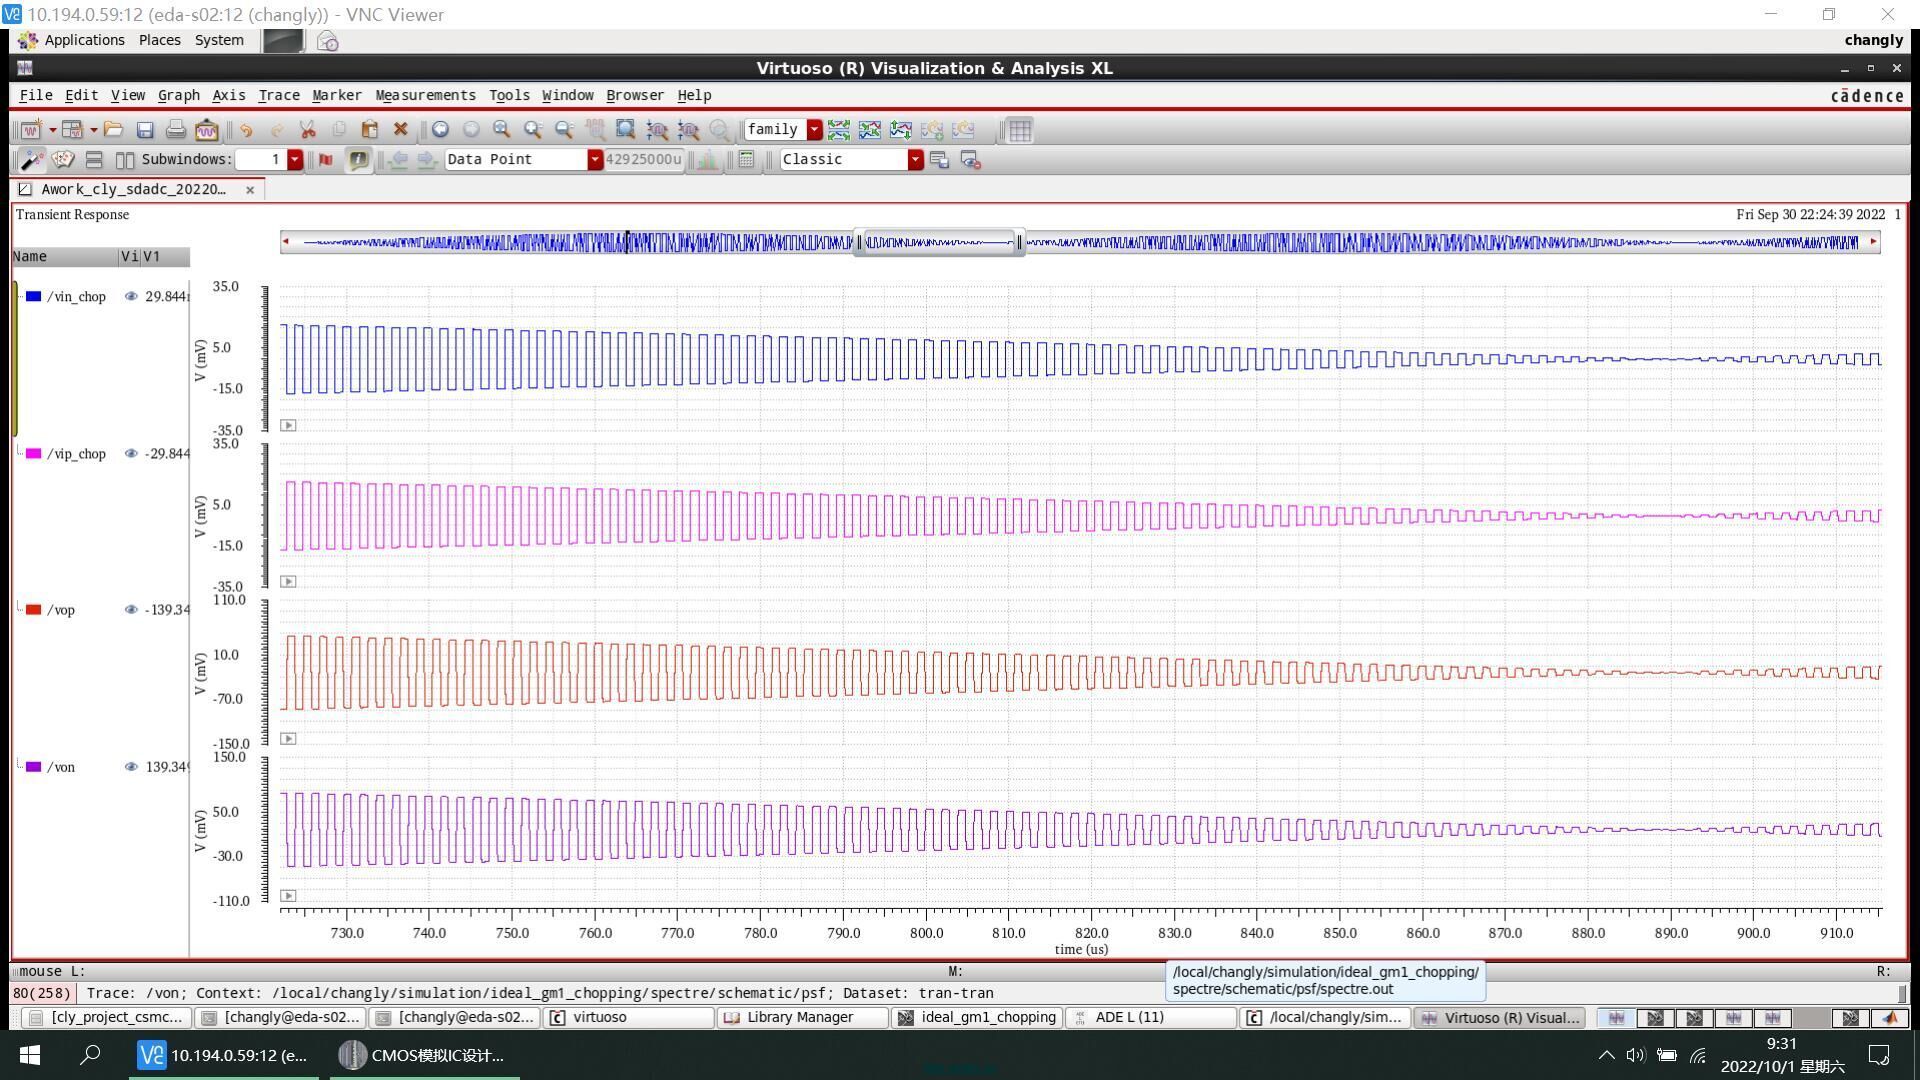Arrange subwindows in horizontal stack
This screenshot has width=1920, height=1080.
[x=94, y=160]
